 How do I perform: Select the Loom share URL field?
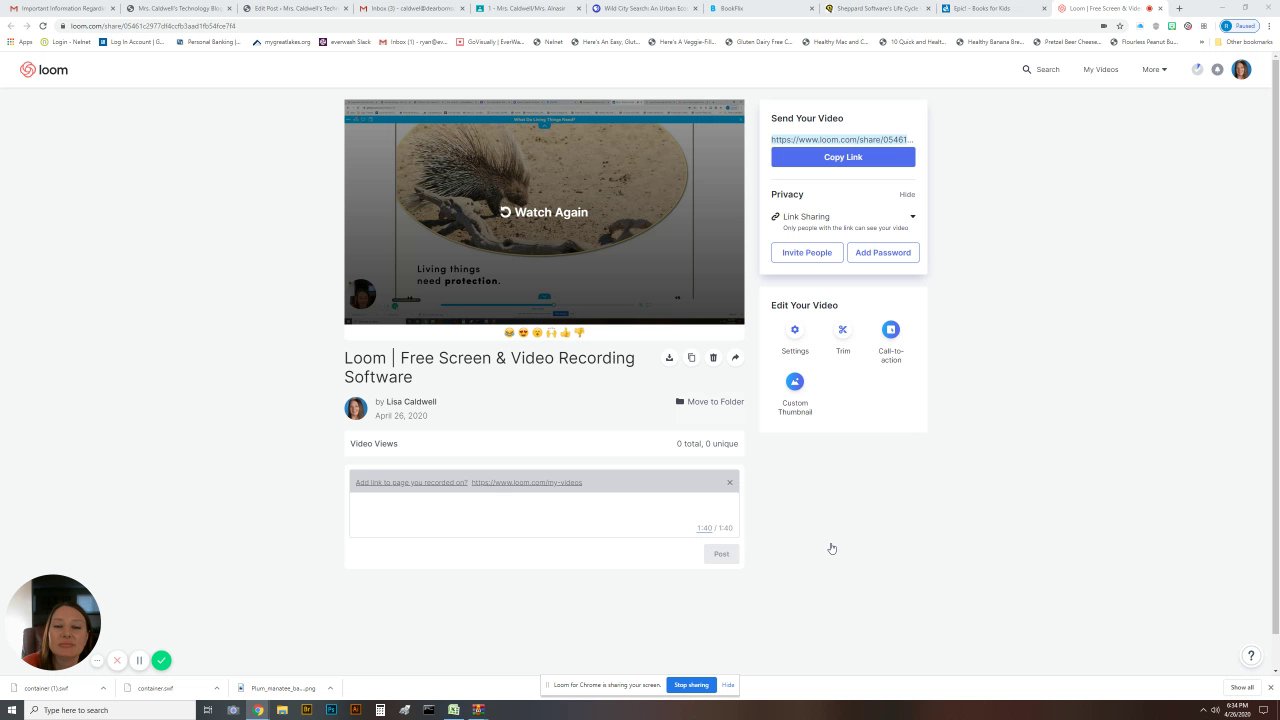843,140
